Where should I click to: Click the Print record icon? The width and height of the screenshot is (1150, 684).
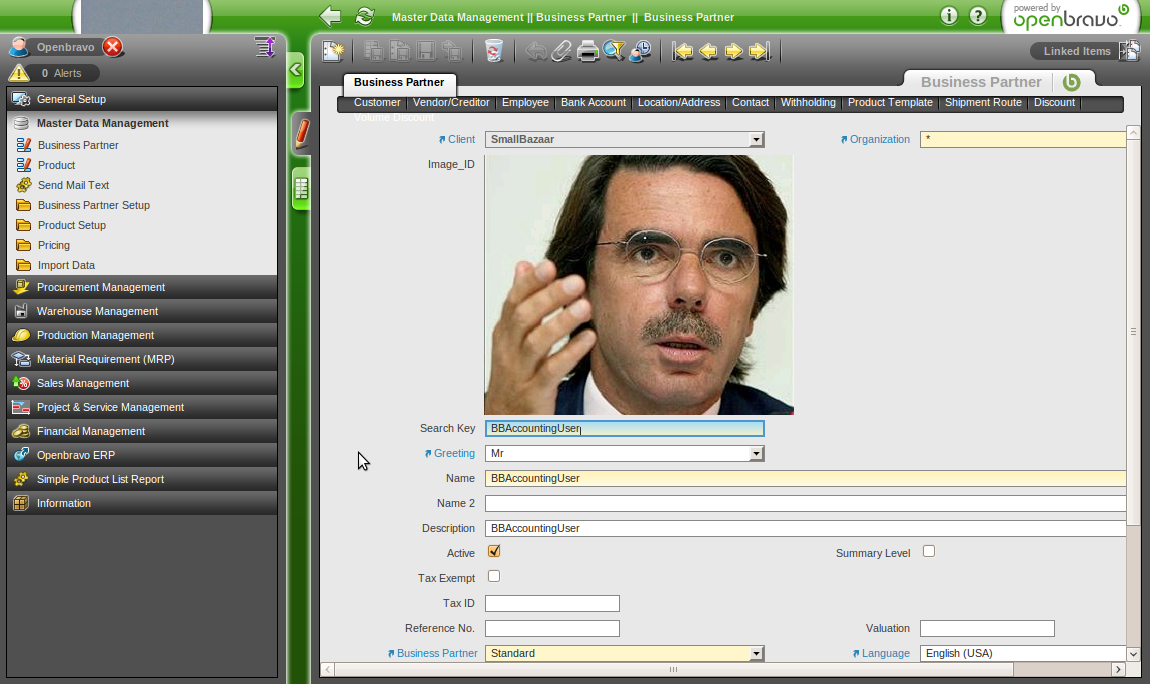pyautogui.click(x=588, y=51)
